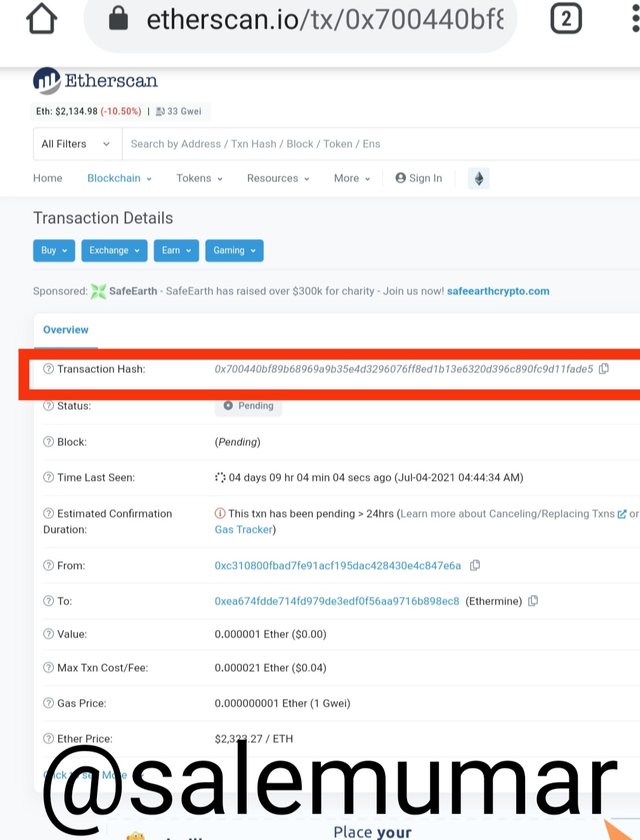Select the transaction hash text 0x700440bf
Screen dimensions: 640x840
[x=403, y=369]
